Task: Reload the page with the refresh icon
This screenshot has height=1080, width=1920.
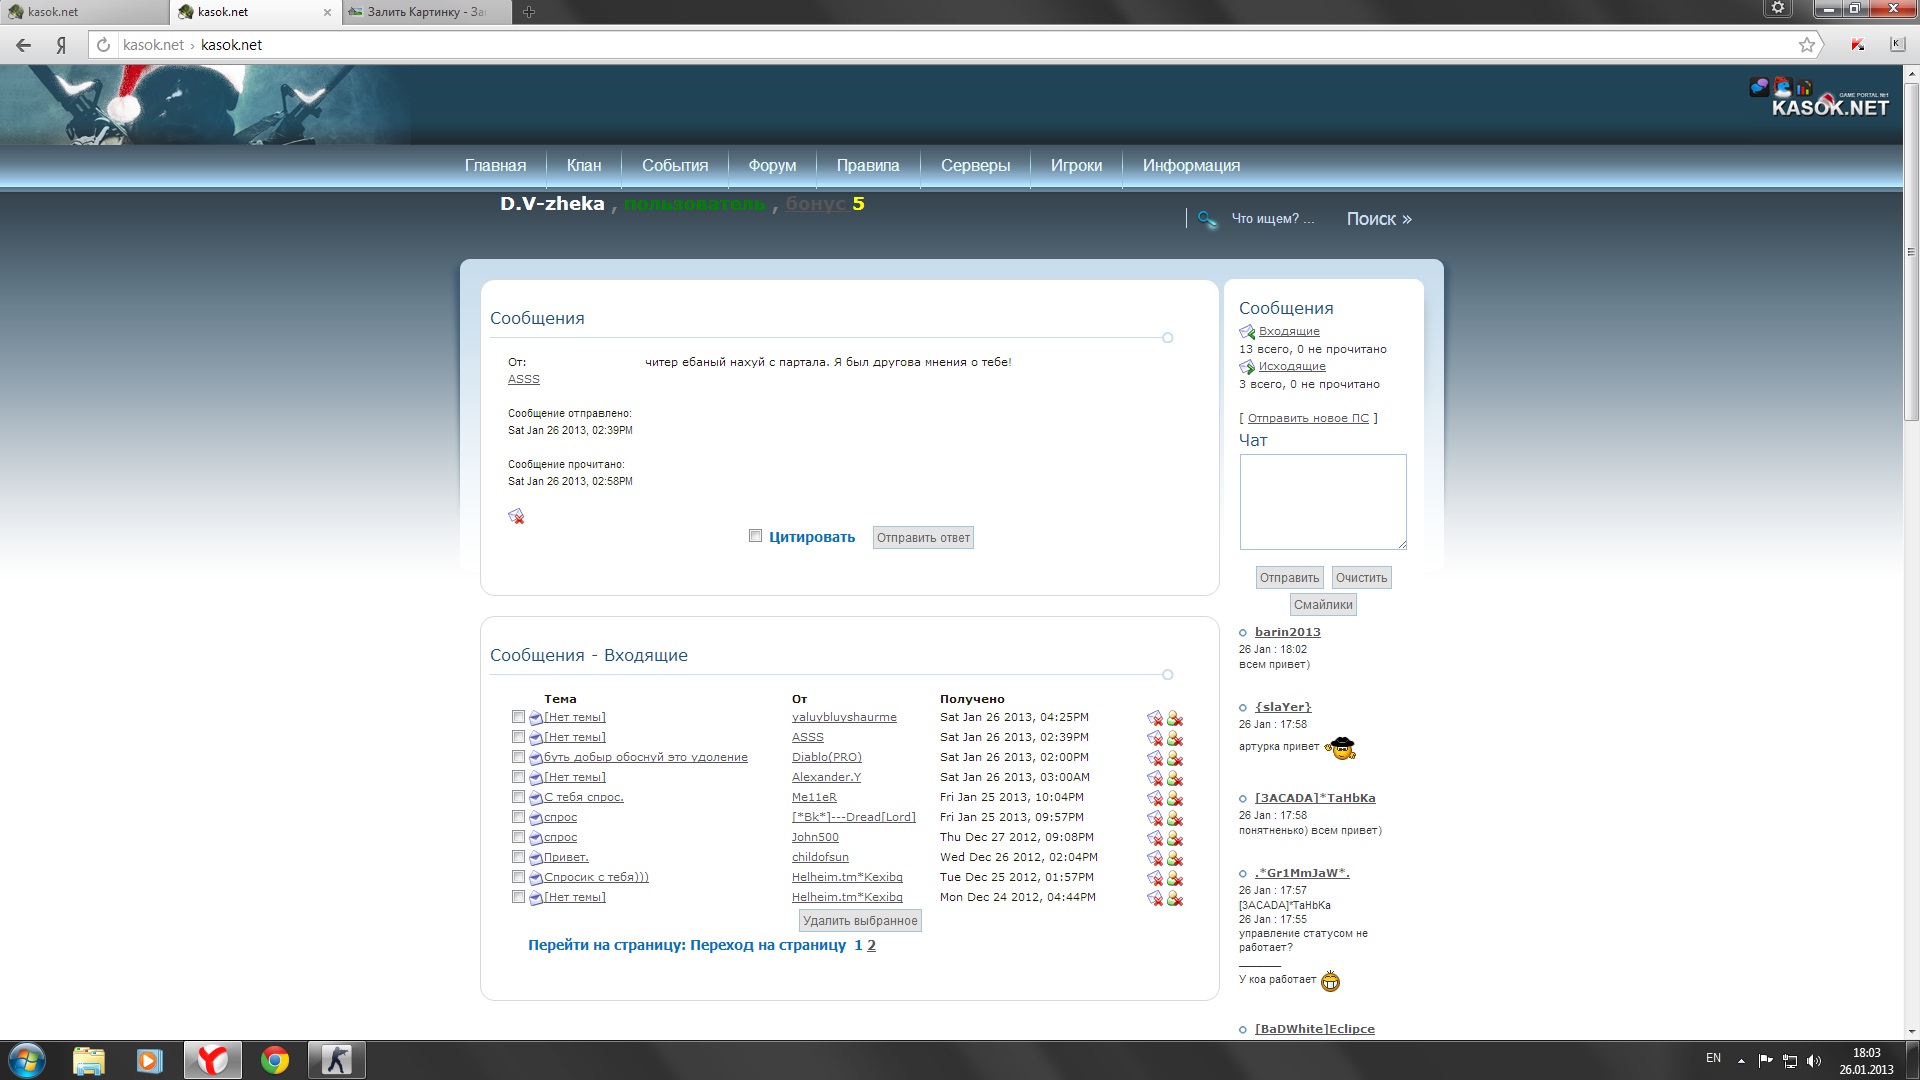Action: (103, 45)
